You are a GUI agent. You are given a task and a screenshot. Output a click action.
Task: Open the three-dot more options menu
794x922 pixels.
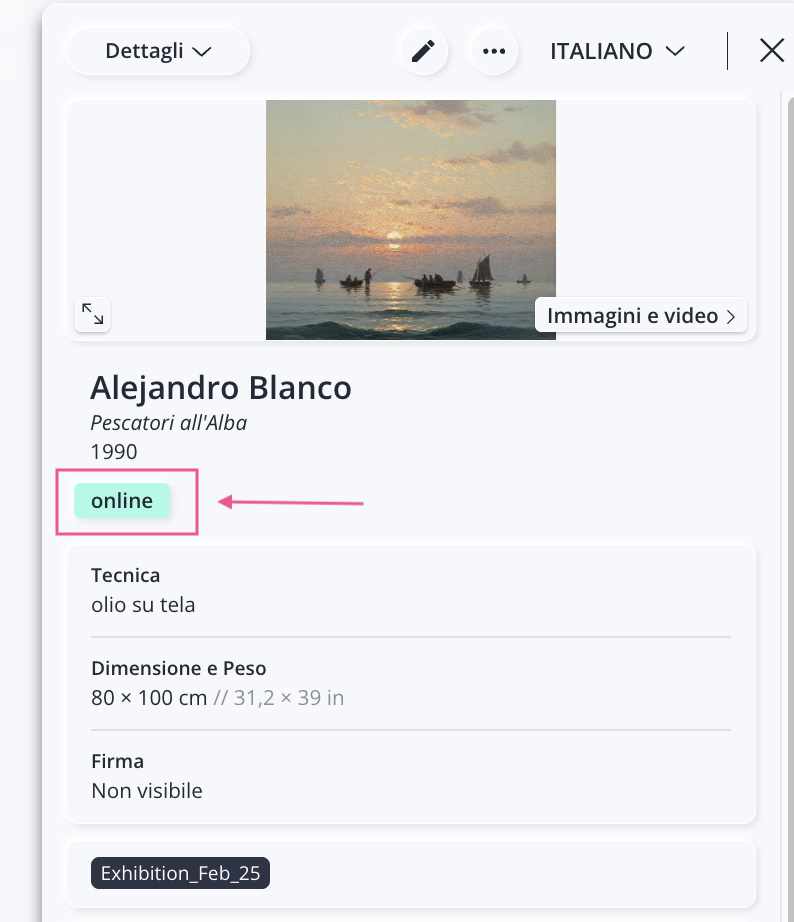[x=494, y=51]
